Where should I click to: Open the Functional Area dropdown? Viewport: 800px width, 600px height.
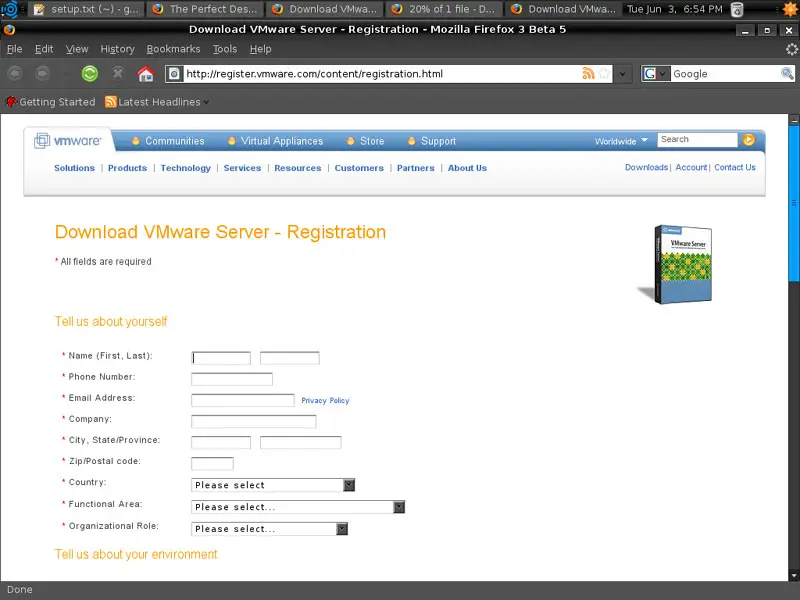coord(298,507)
